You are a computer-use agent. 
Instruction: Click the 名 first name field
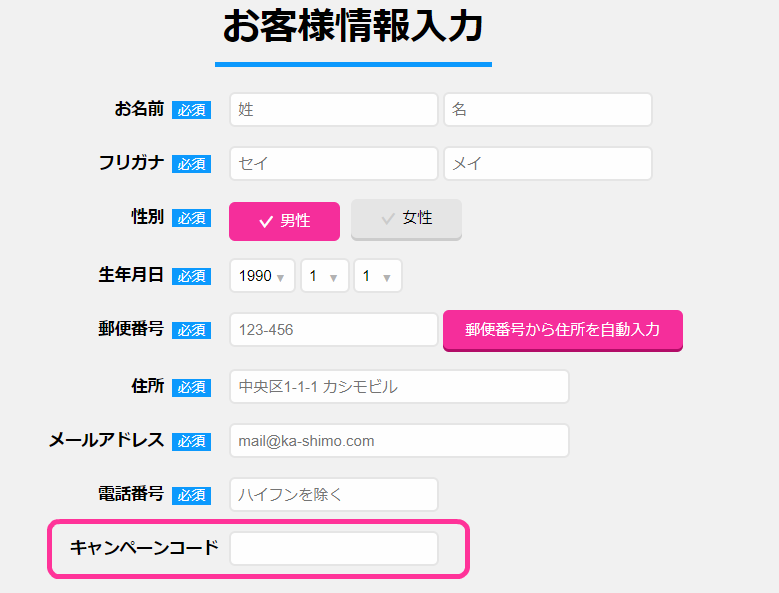pyautogui.click(x=547, y=110)
